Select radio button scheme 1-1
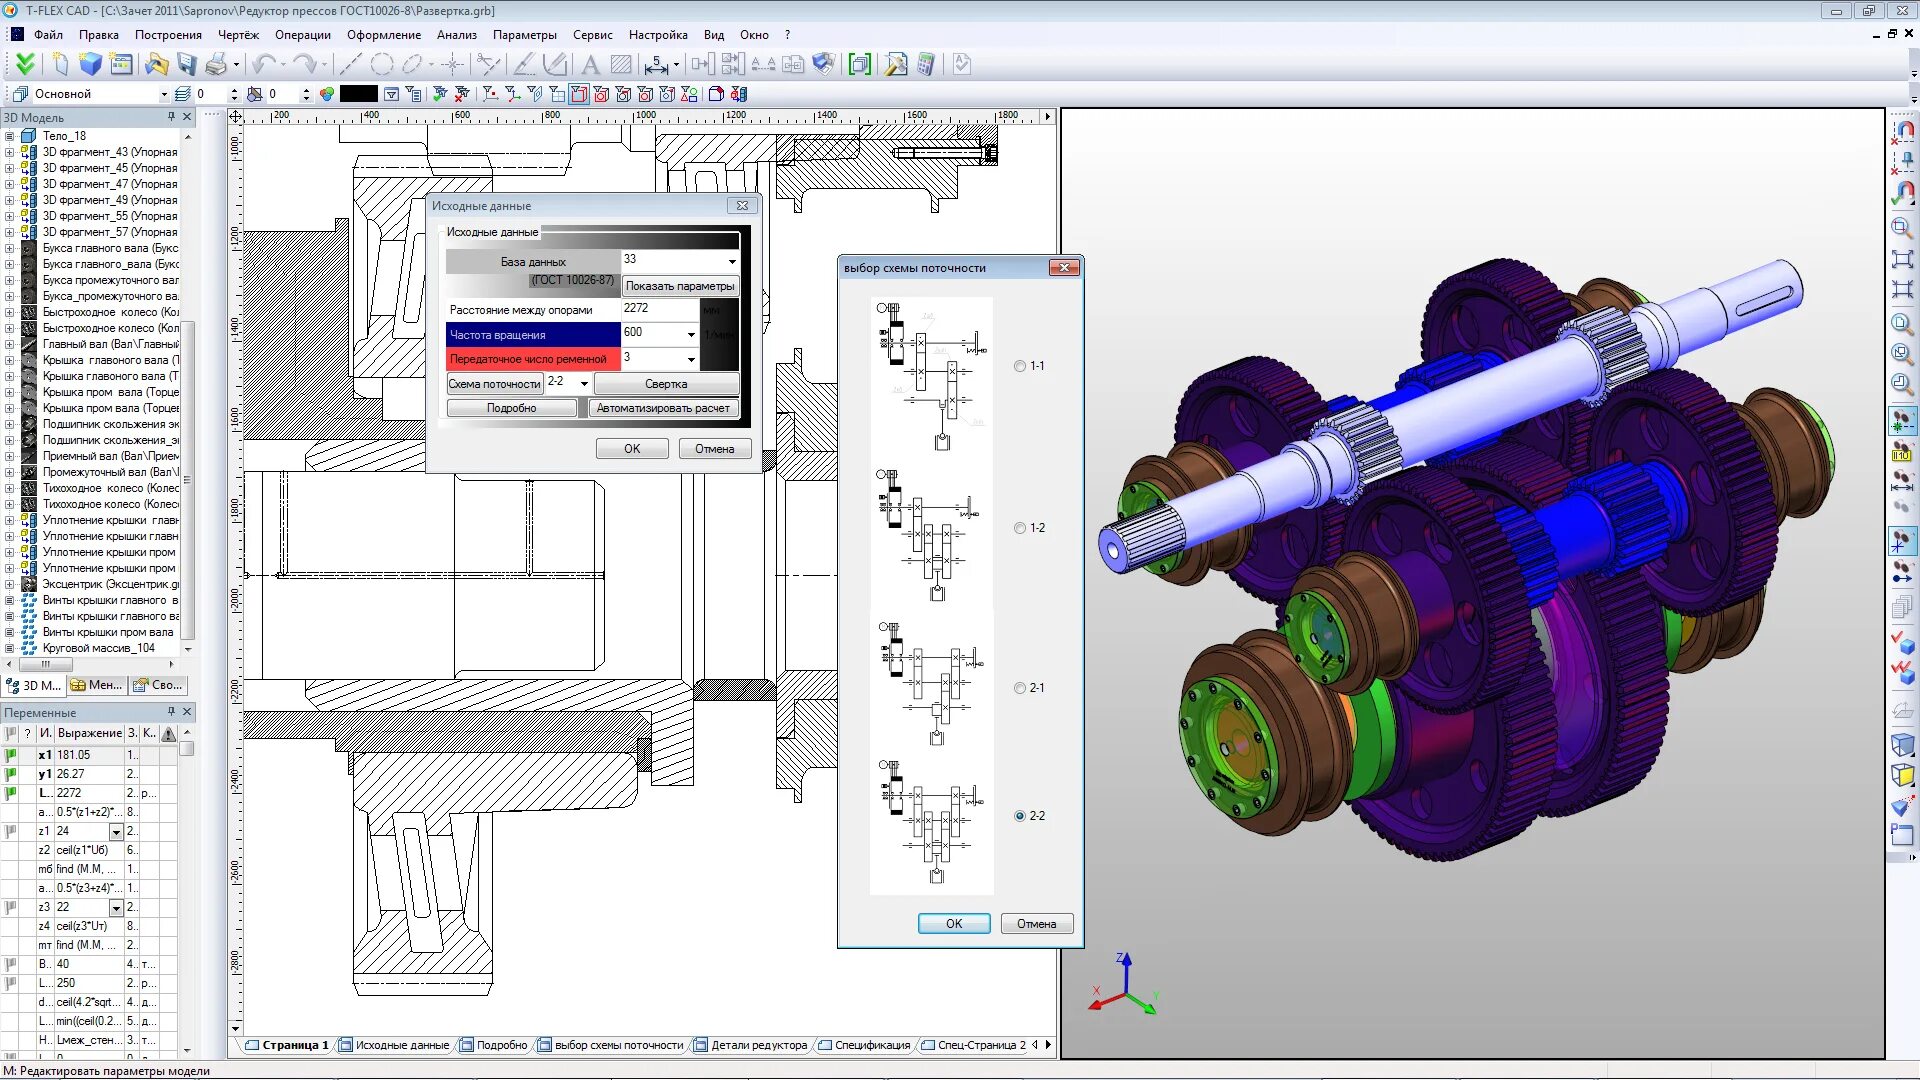Viewport: 1920px width, 1080px height. tap(1020, 366)
